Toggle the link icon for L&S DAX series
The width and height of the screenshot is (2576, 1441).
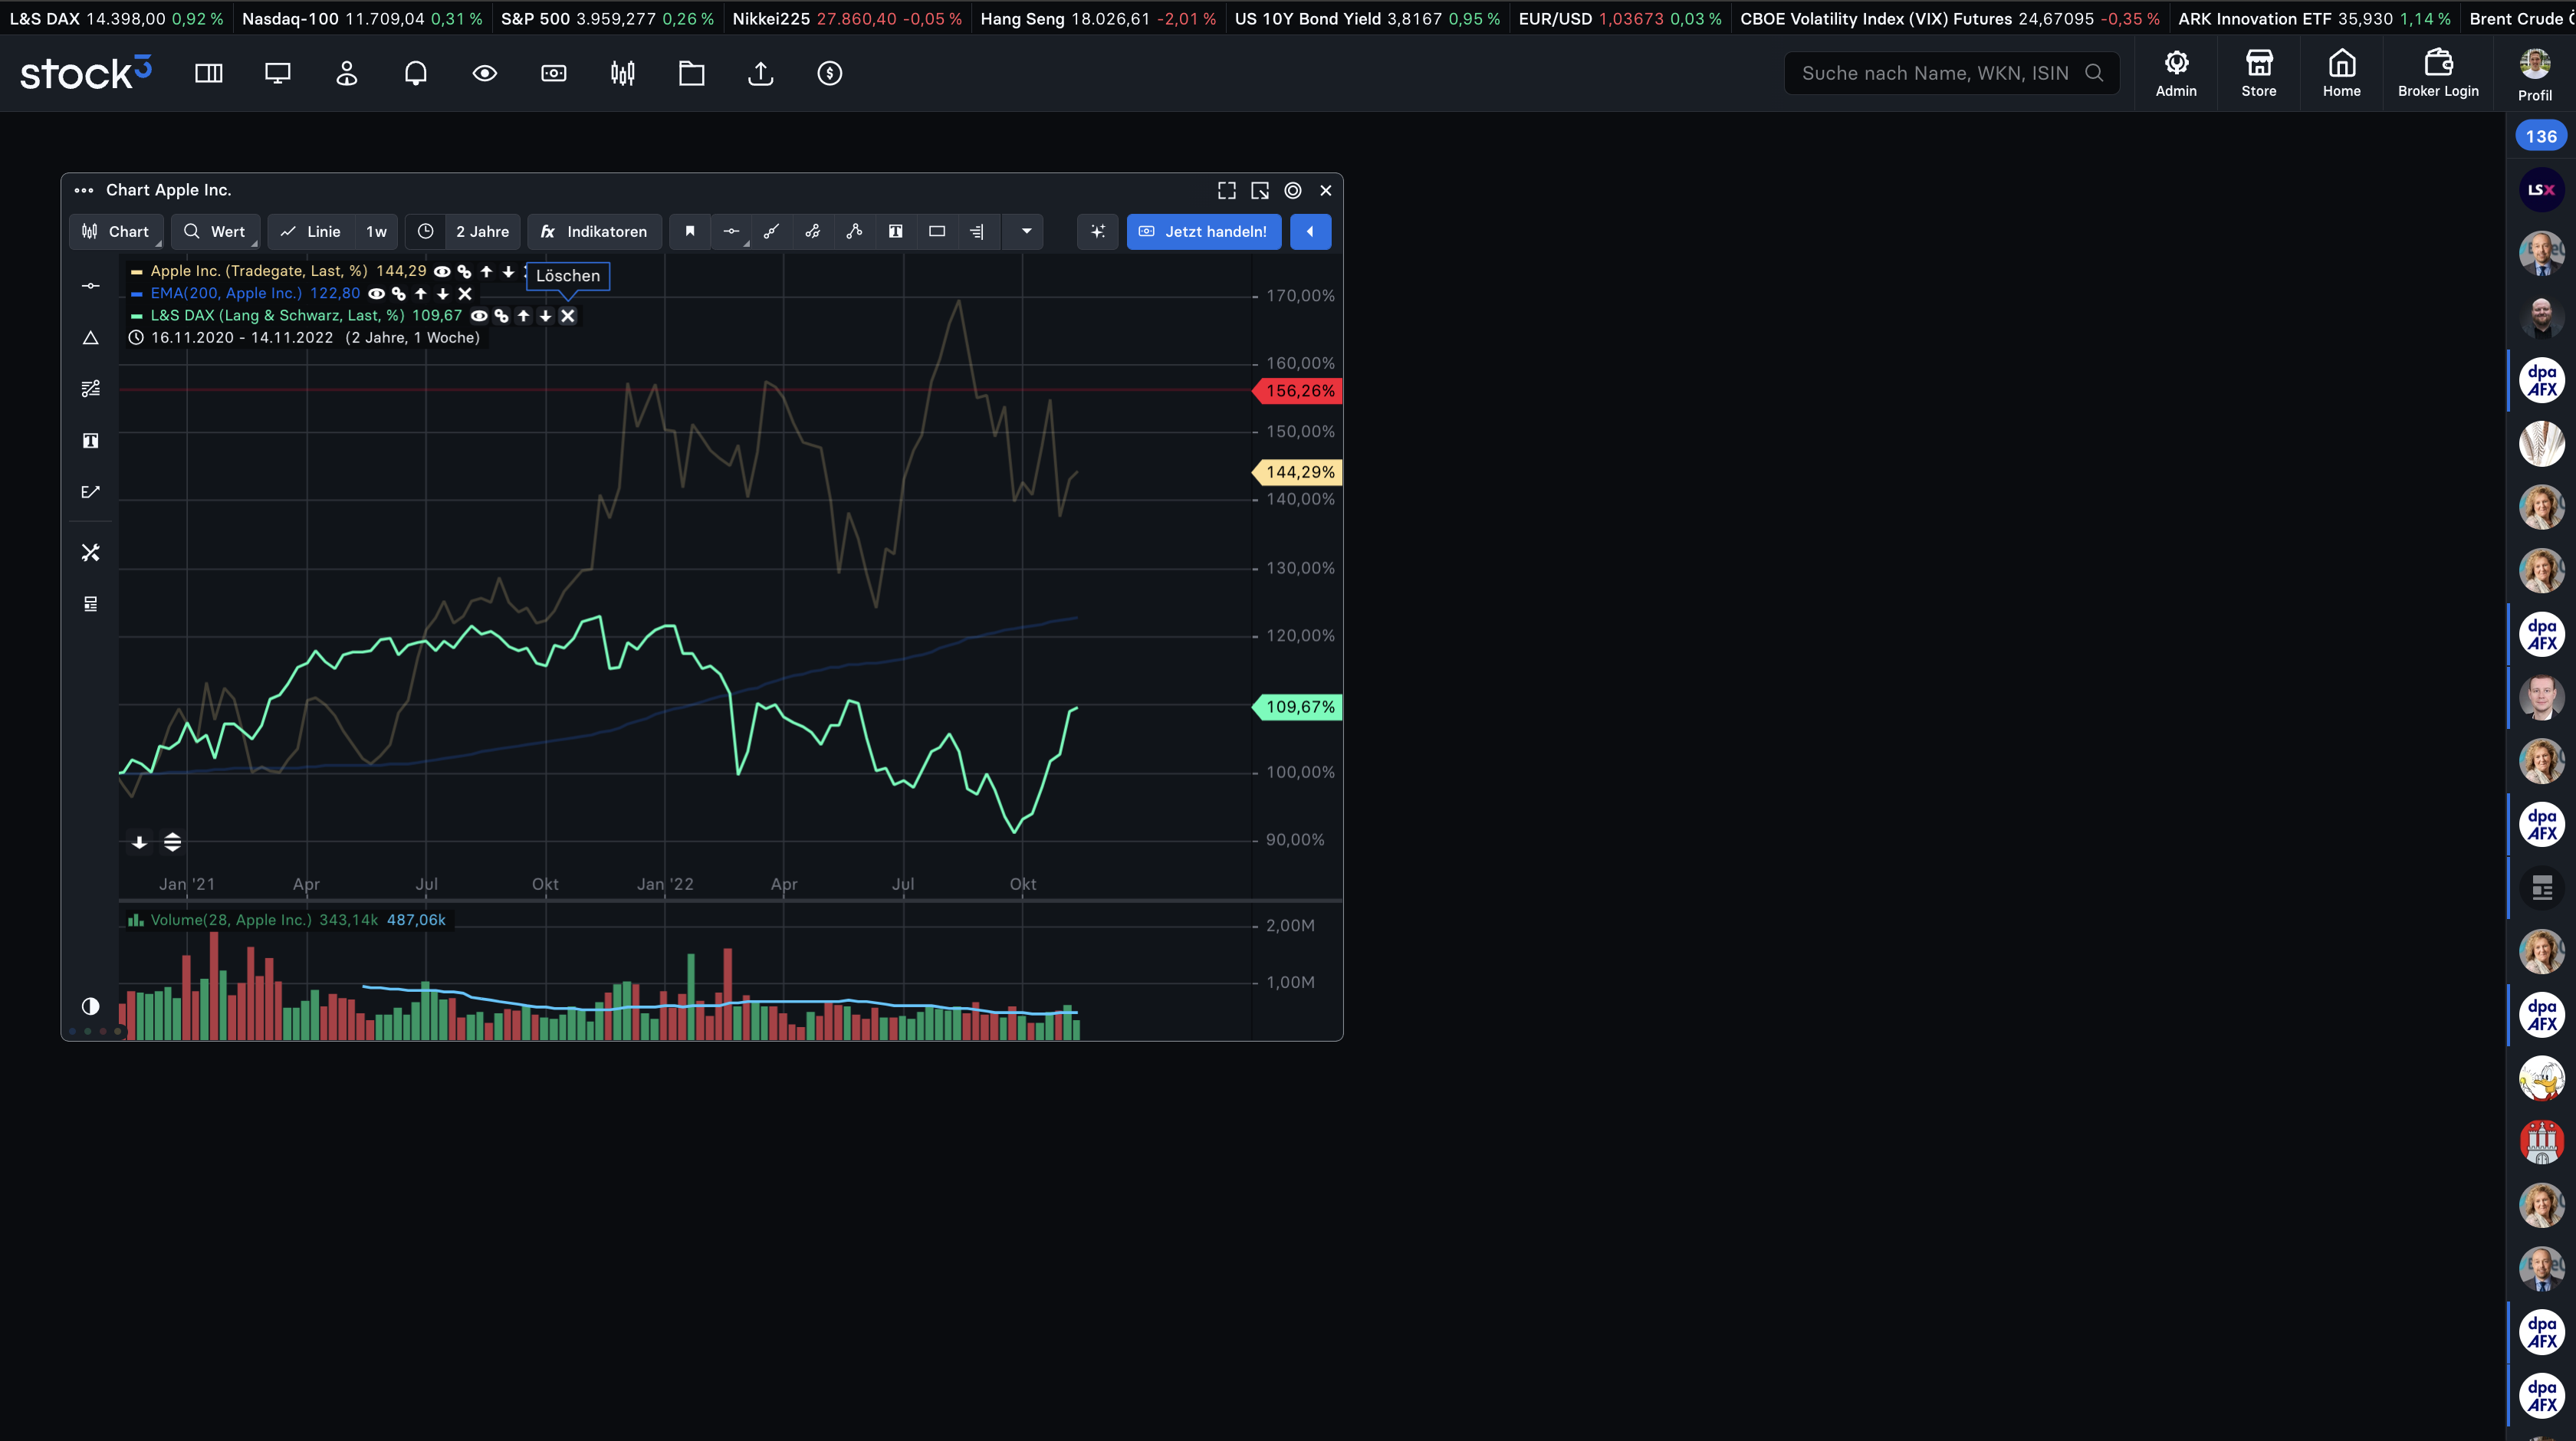click(501, 315)
